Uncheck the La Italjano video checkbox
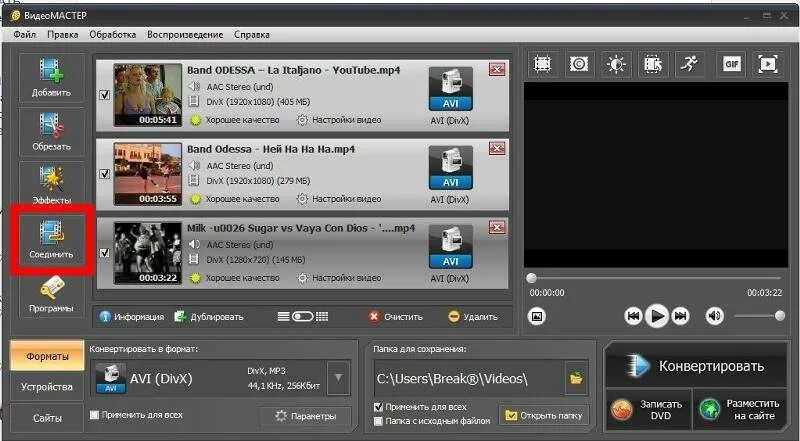Viewport: 800px width, 441px height. click(105, 95)
